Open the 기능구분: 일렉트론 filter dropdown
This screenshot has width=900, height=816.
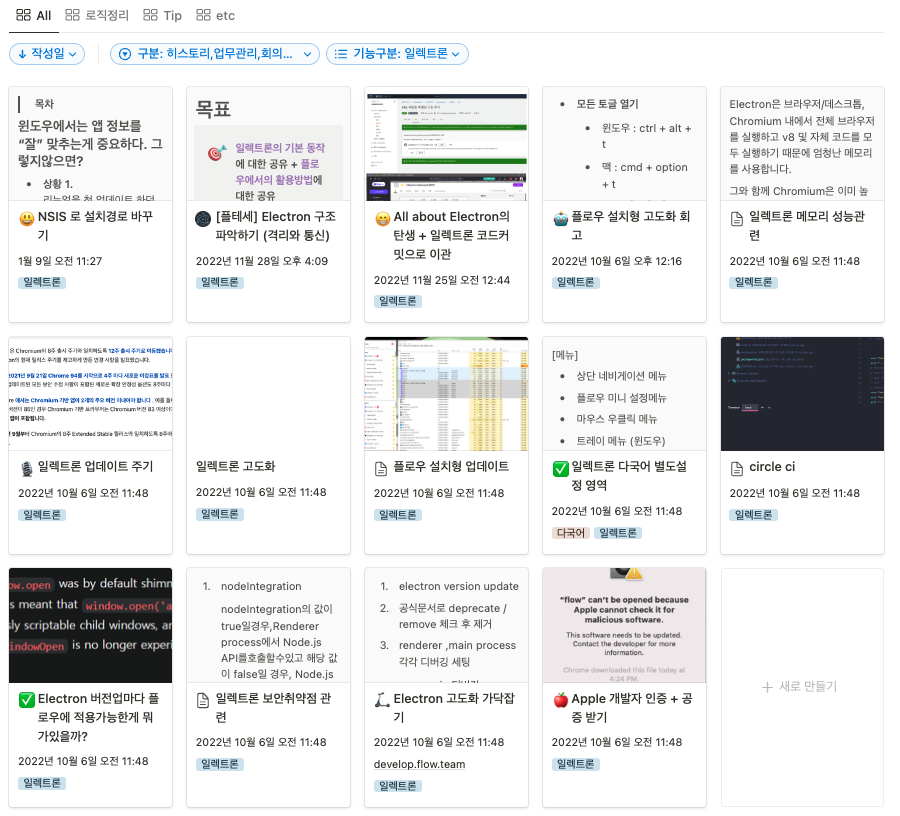pyautogui.click(x=397, y=54)
